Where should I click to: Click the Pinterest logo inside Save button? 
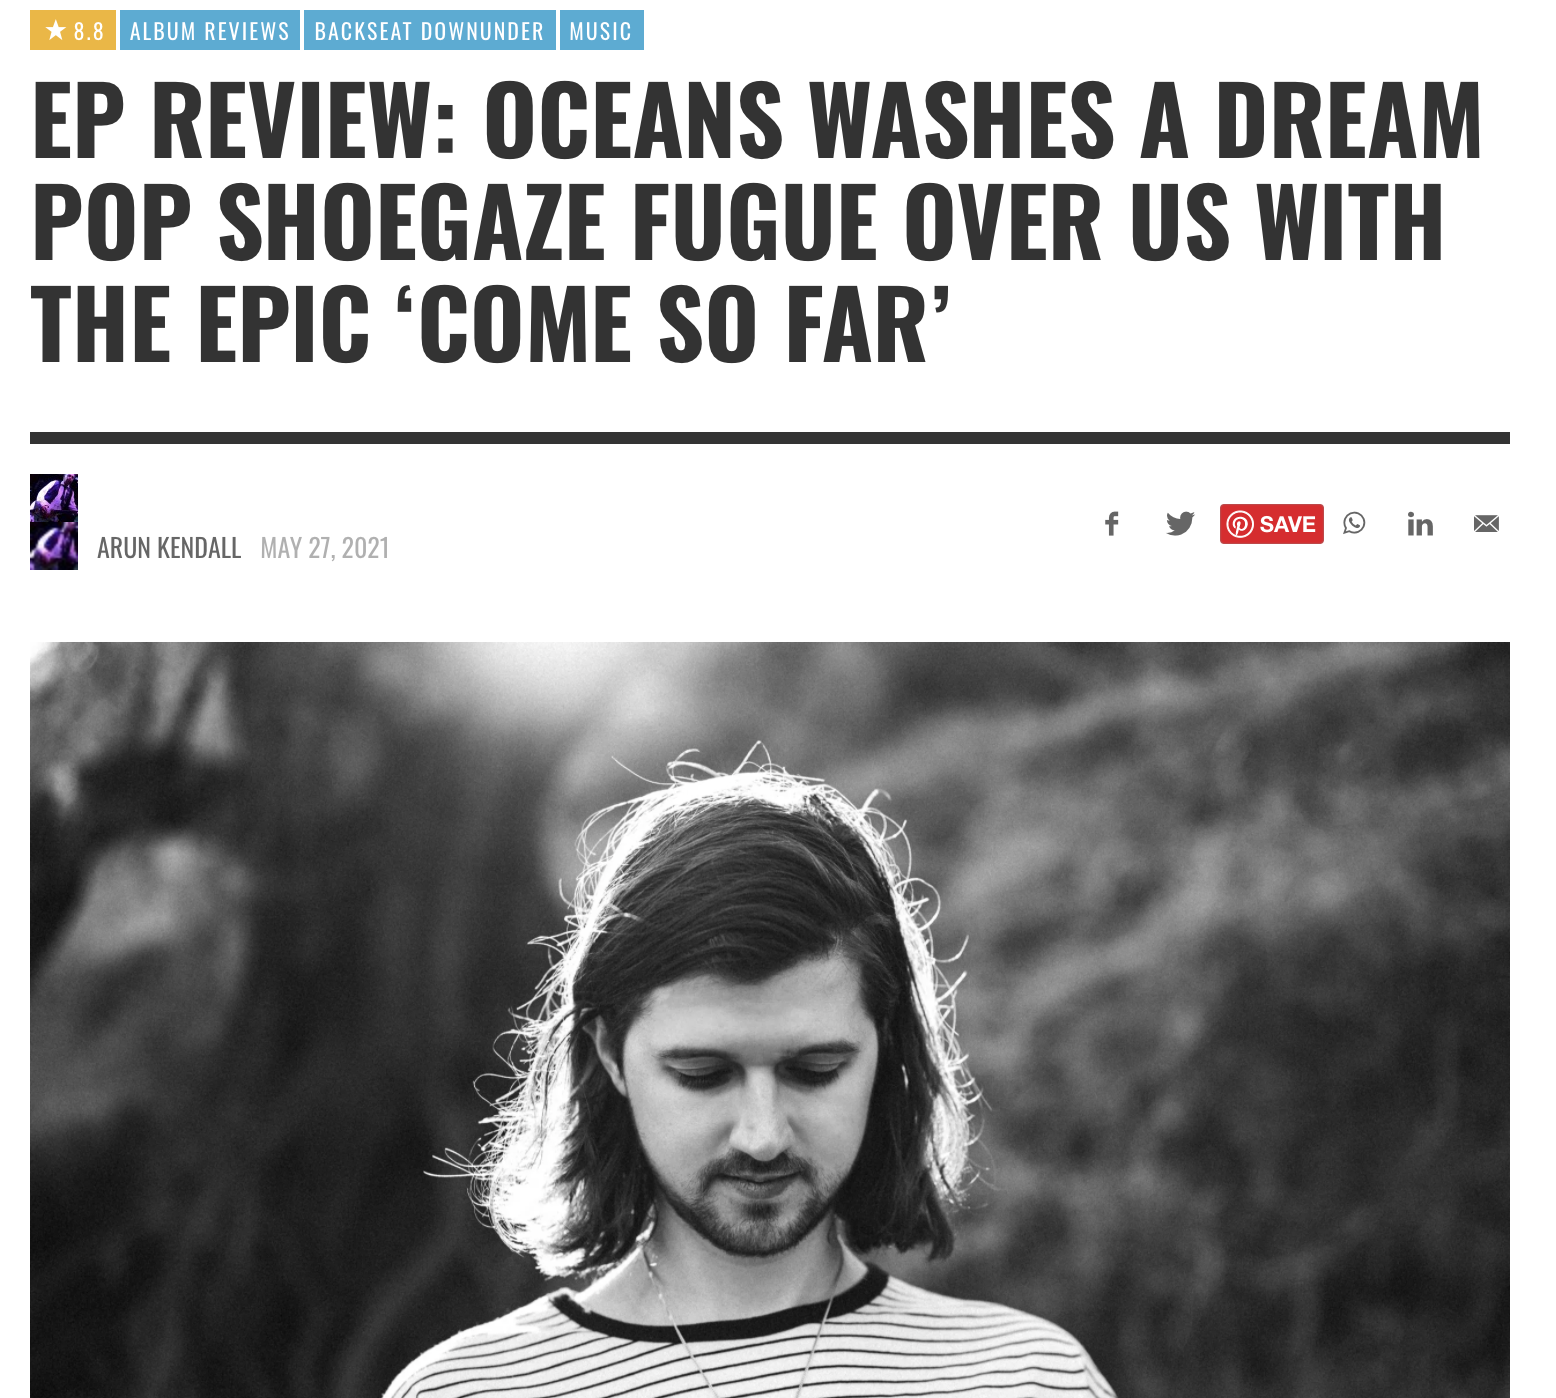(x=1240, y=524)
